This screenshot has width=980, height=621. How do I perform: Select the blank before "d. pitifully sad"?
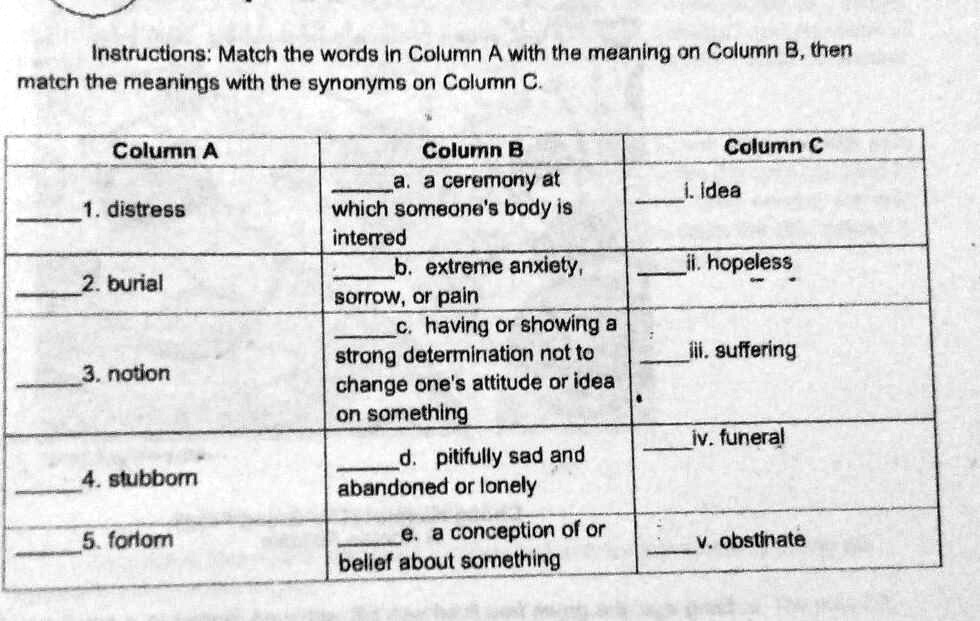(x=366, y=464)
